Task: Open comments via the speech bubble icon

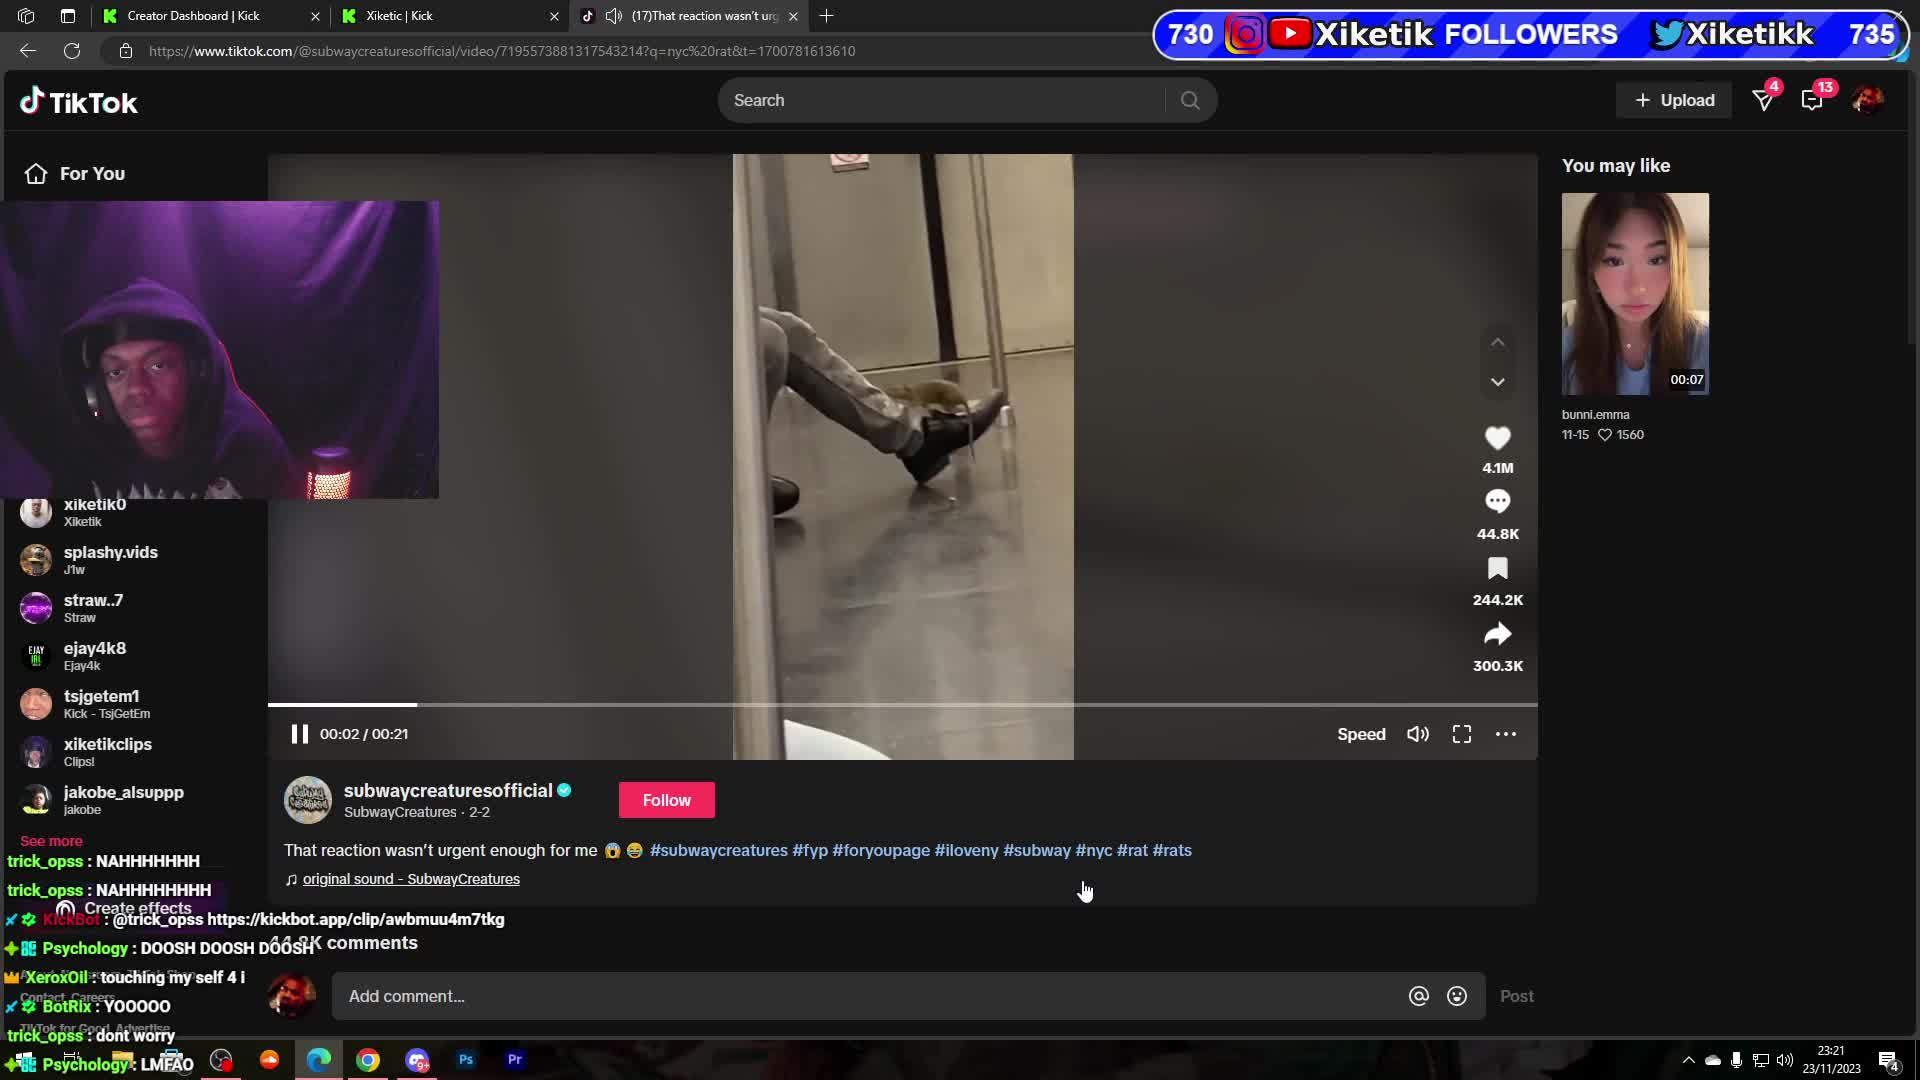Action: pyautogui.click(x=1497, y=502)
